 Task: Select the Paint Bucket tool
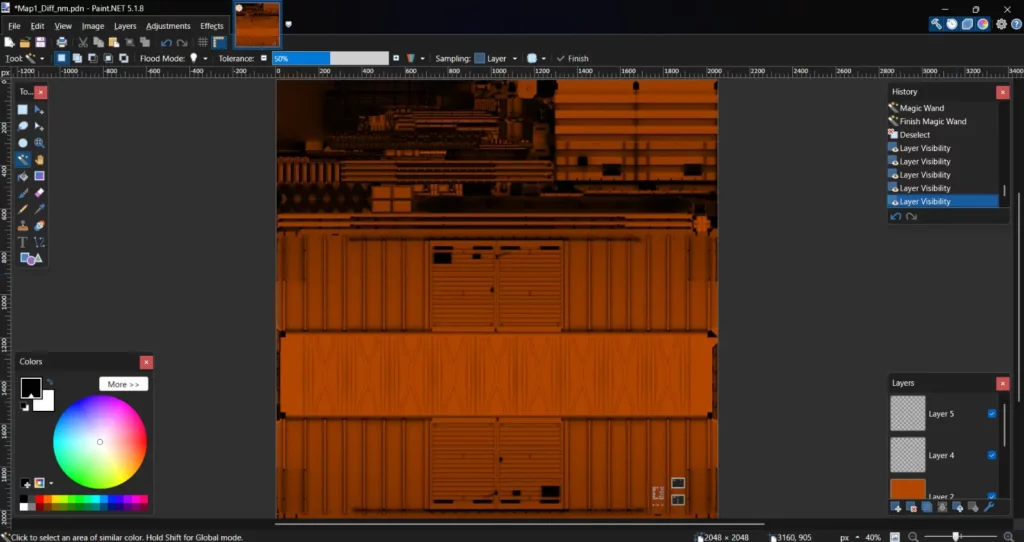[23, 176]
